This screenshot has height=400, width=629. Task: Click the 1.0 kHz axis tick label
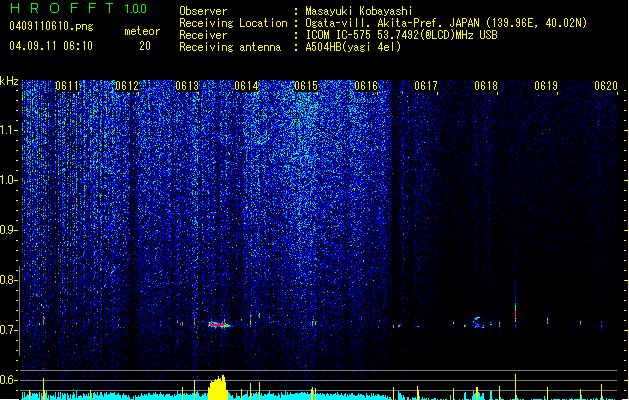(x=9, y=180)
